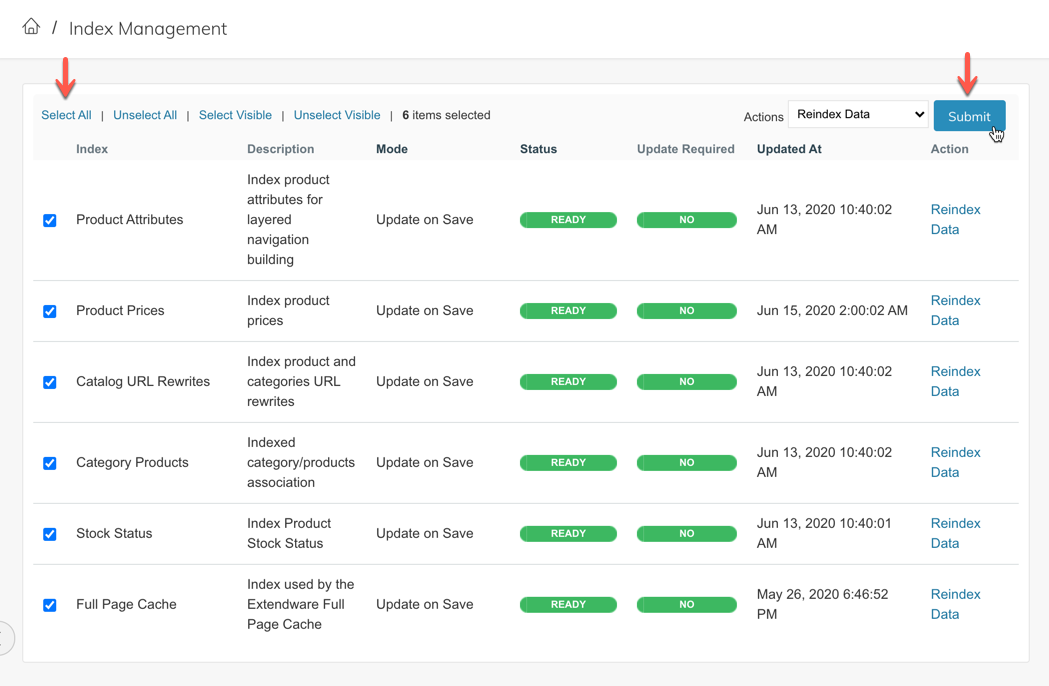Uncheck the Product Attributes checkbox

click(50, 220)
